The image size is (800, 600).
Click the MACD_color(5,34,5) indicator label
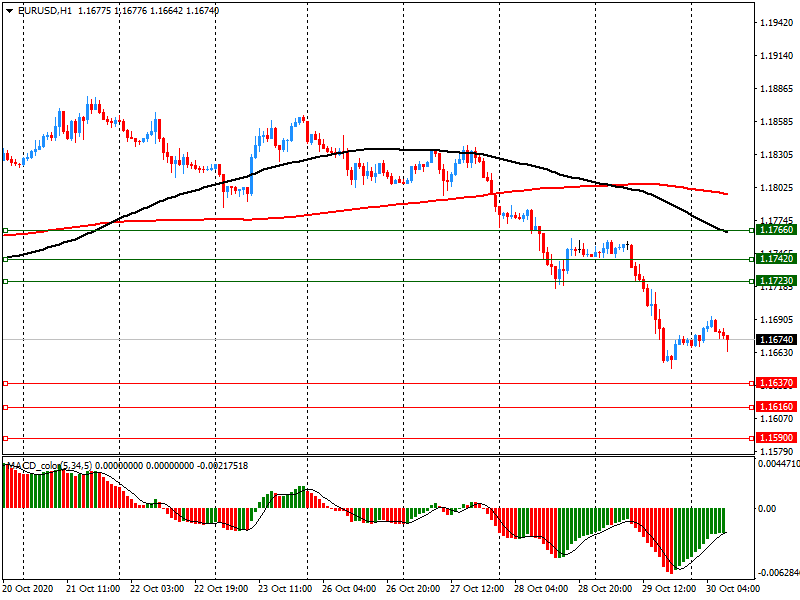(49, 466)
